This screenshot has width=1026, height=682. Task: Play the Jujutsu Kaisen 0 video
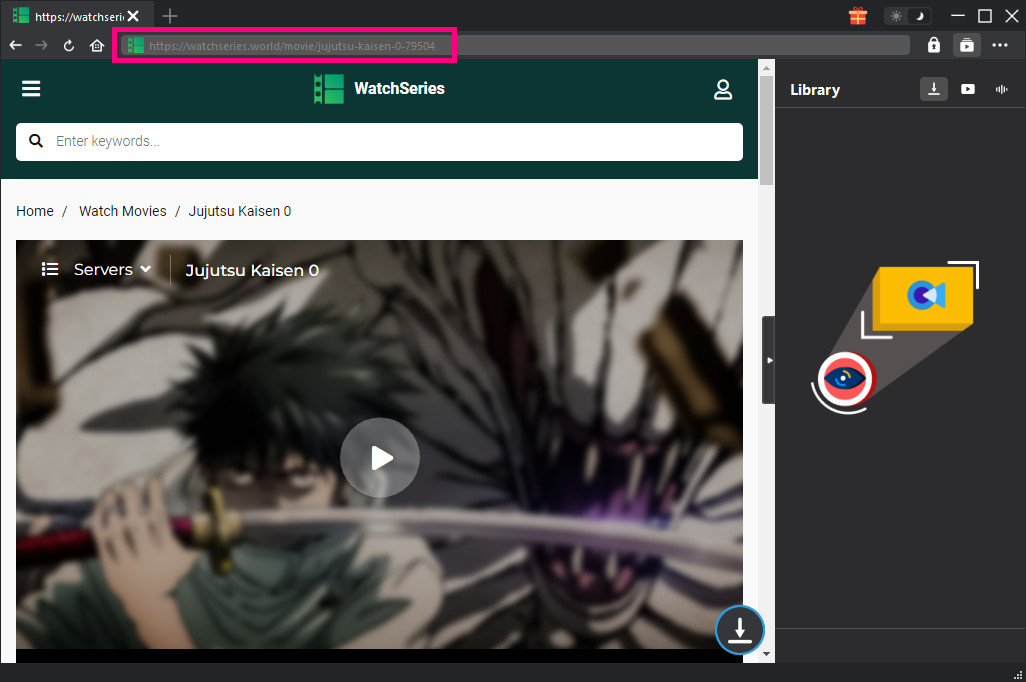click(380, 458)
